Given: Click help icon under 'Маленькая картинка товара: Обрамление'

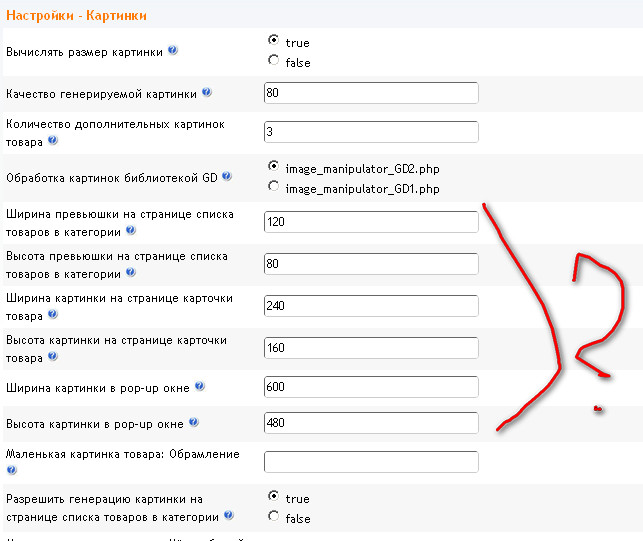Looking at the screenshot, I should (x=11, y=469).
